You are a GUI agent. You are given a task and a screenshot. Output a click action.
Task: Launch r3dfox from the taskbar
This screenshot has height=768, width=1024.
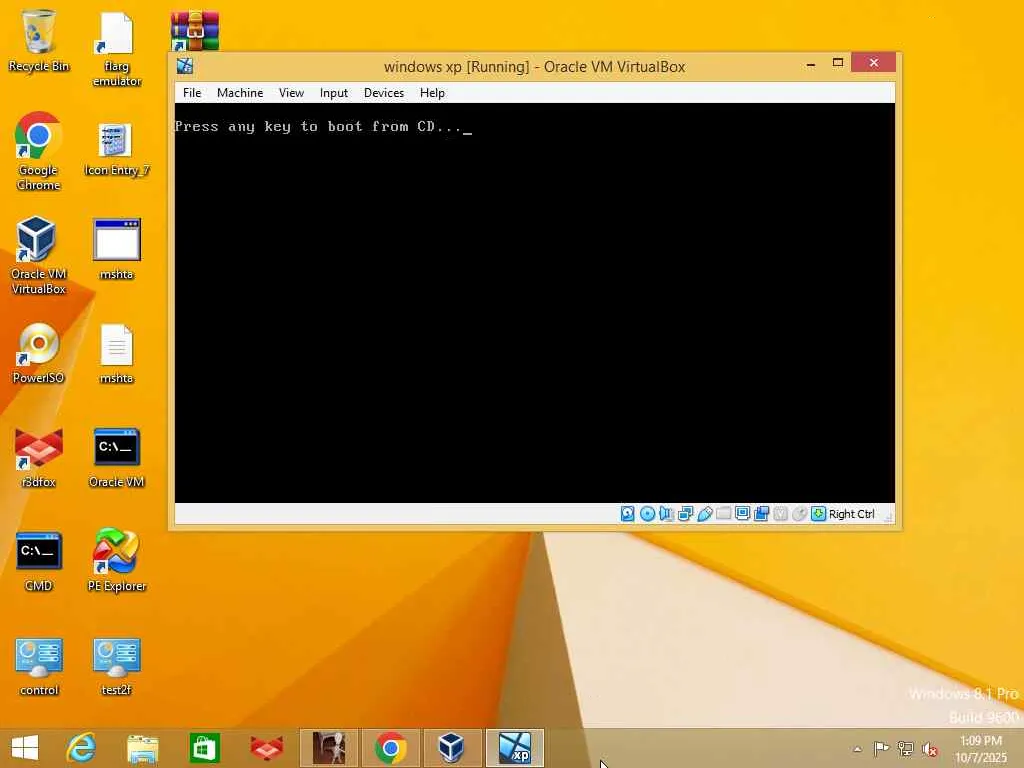click(266, 748)
